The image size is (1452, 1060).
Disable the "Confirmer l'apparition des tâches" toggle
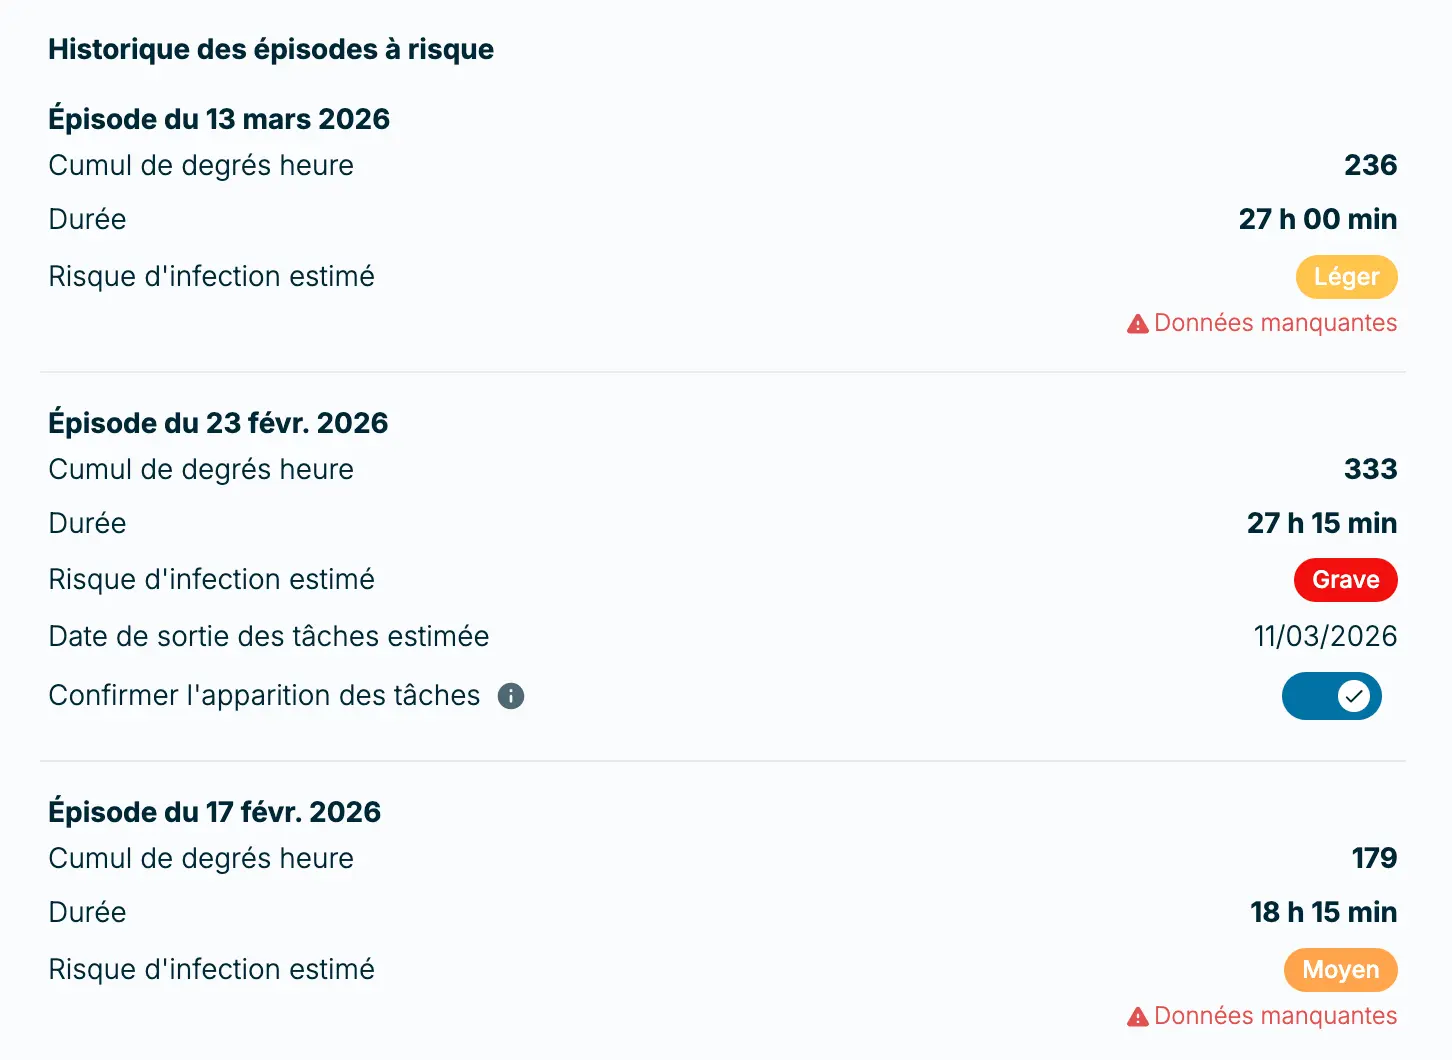pos(1331,696)
